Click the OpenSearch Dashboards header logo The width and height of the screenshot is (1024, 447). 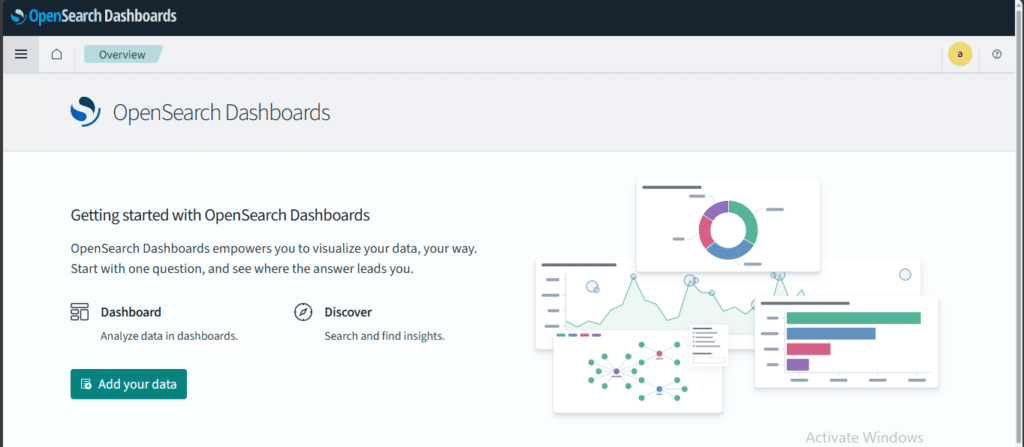(94, 16)
